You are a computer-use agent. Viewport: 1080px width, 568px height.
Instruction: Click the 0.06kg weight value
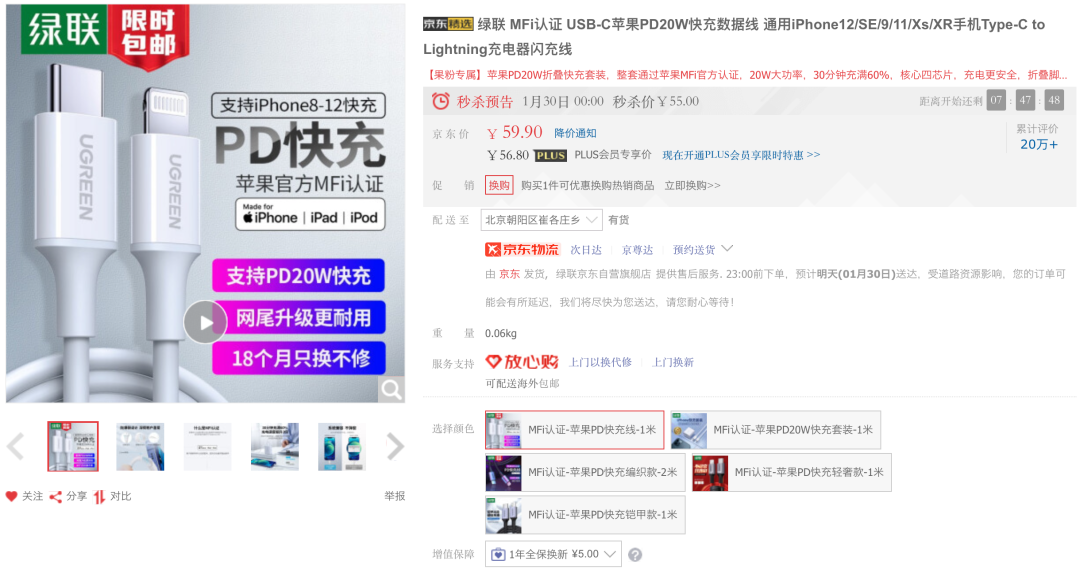[501, 333]
